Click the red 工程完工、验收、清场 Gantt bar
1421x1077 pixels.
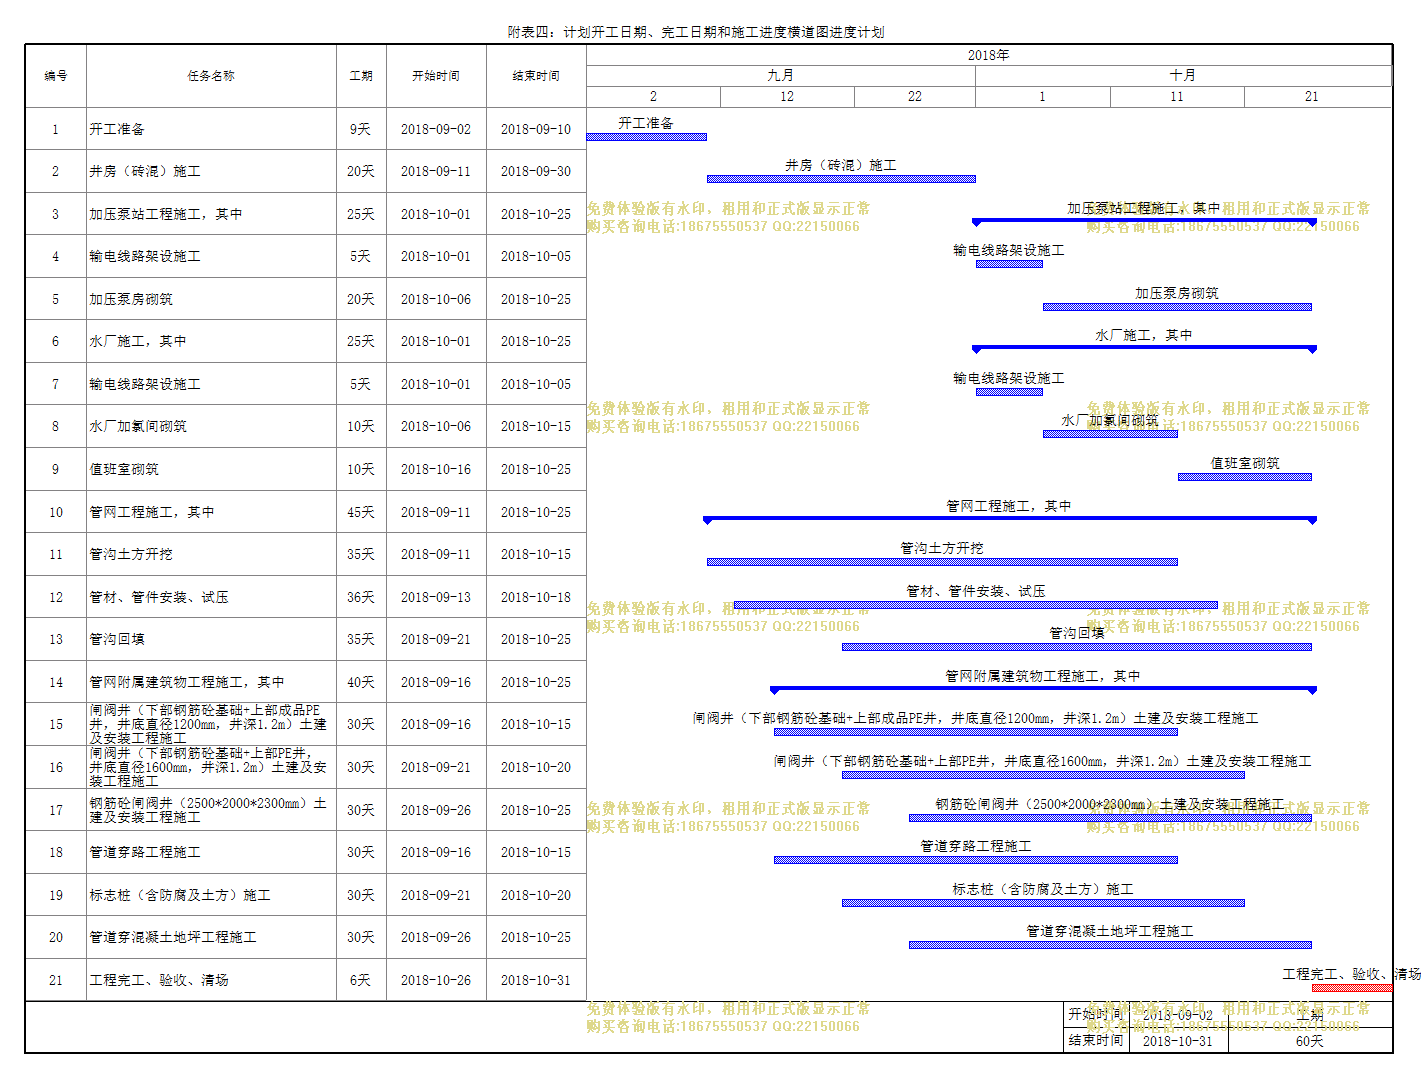1352,988
